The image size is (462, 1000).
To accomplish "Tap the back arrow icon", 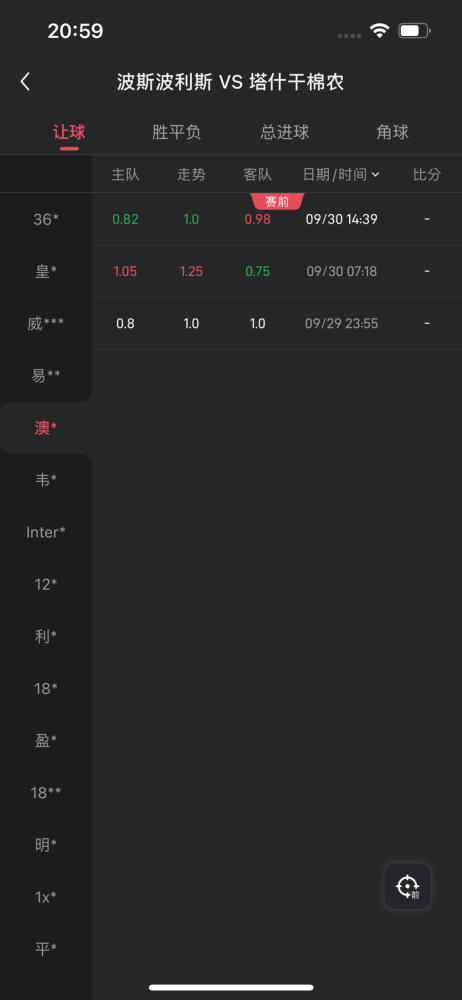I will tap(25, 82).
